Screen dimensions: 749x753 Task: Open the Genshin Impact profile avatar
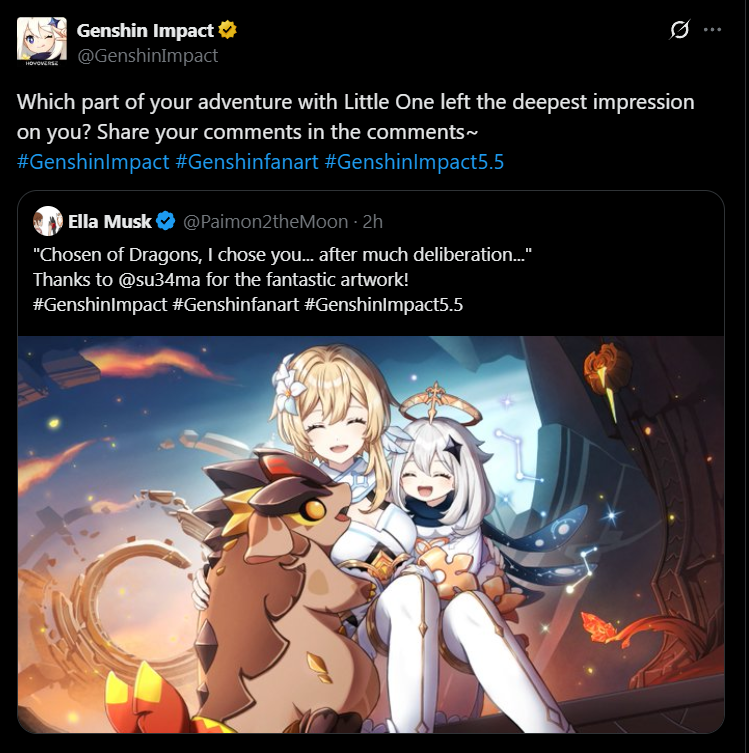point(42,42)
